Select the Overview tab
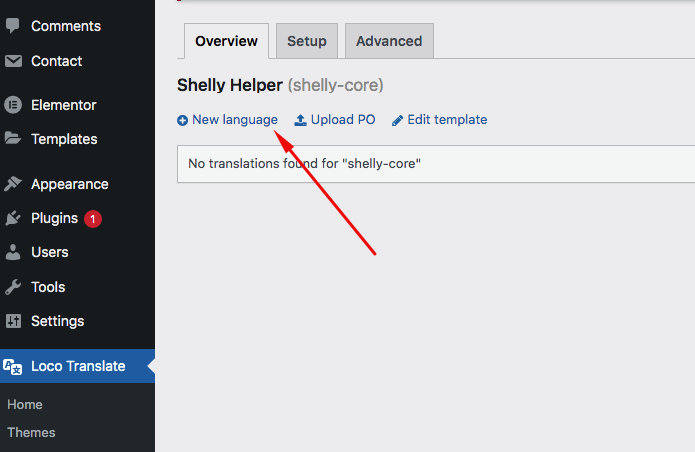 (x=226, y=41)
